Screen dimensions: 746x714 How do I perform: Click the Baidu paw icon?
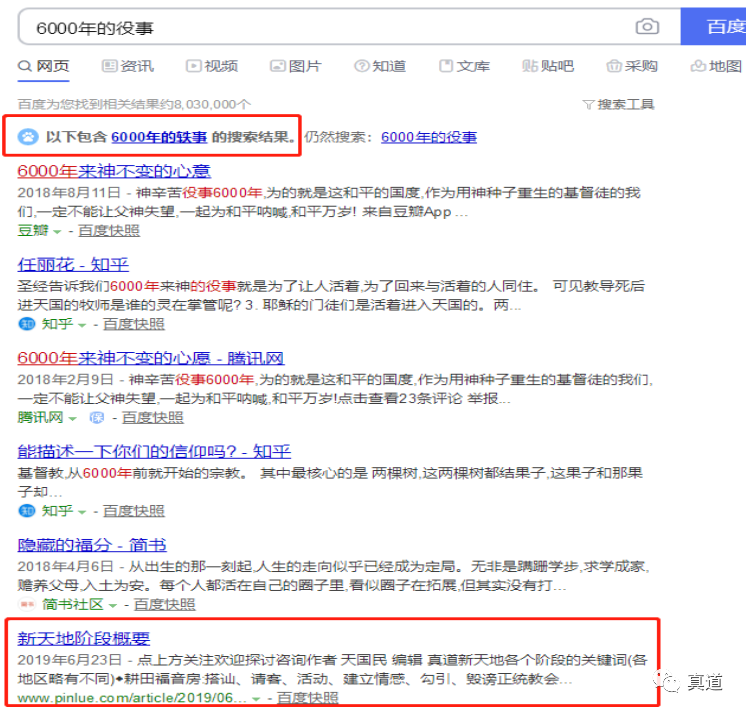(x=28, y=137)
